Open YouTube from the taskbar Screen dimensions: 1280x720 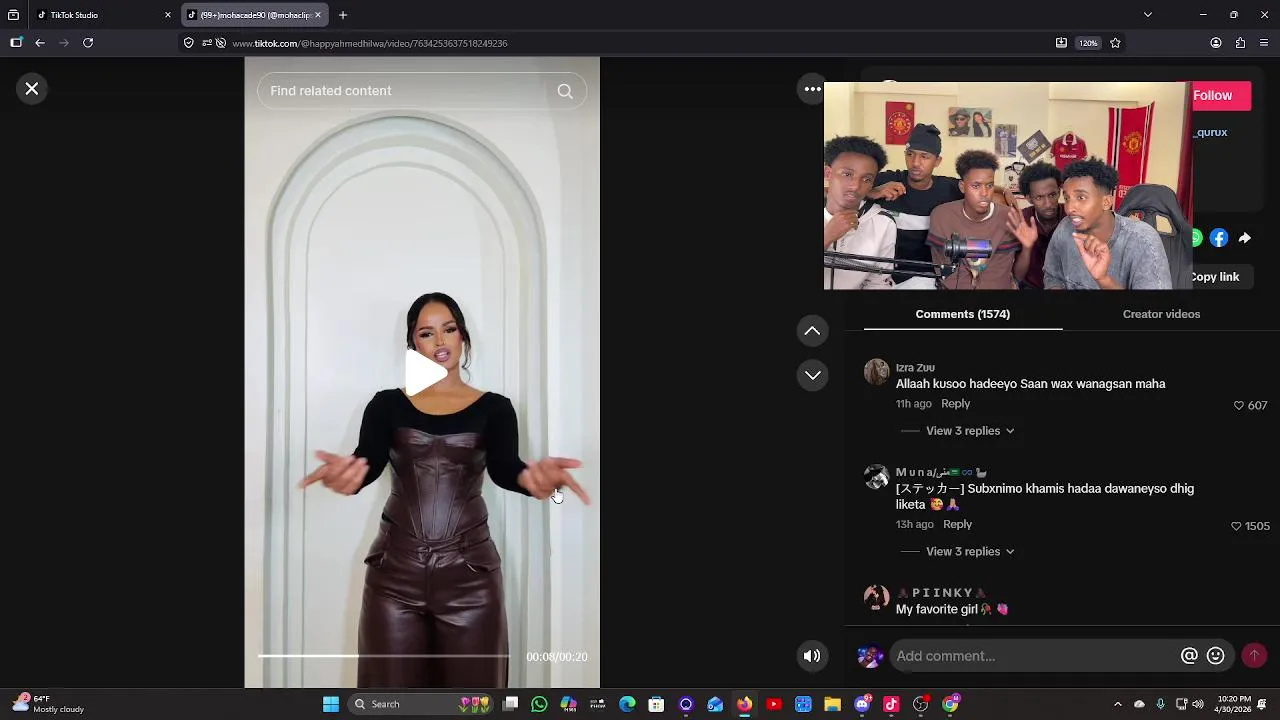(x=773, y=704)
